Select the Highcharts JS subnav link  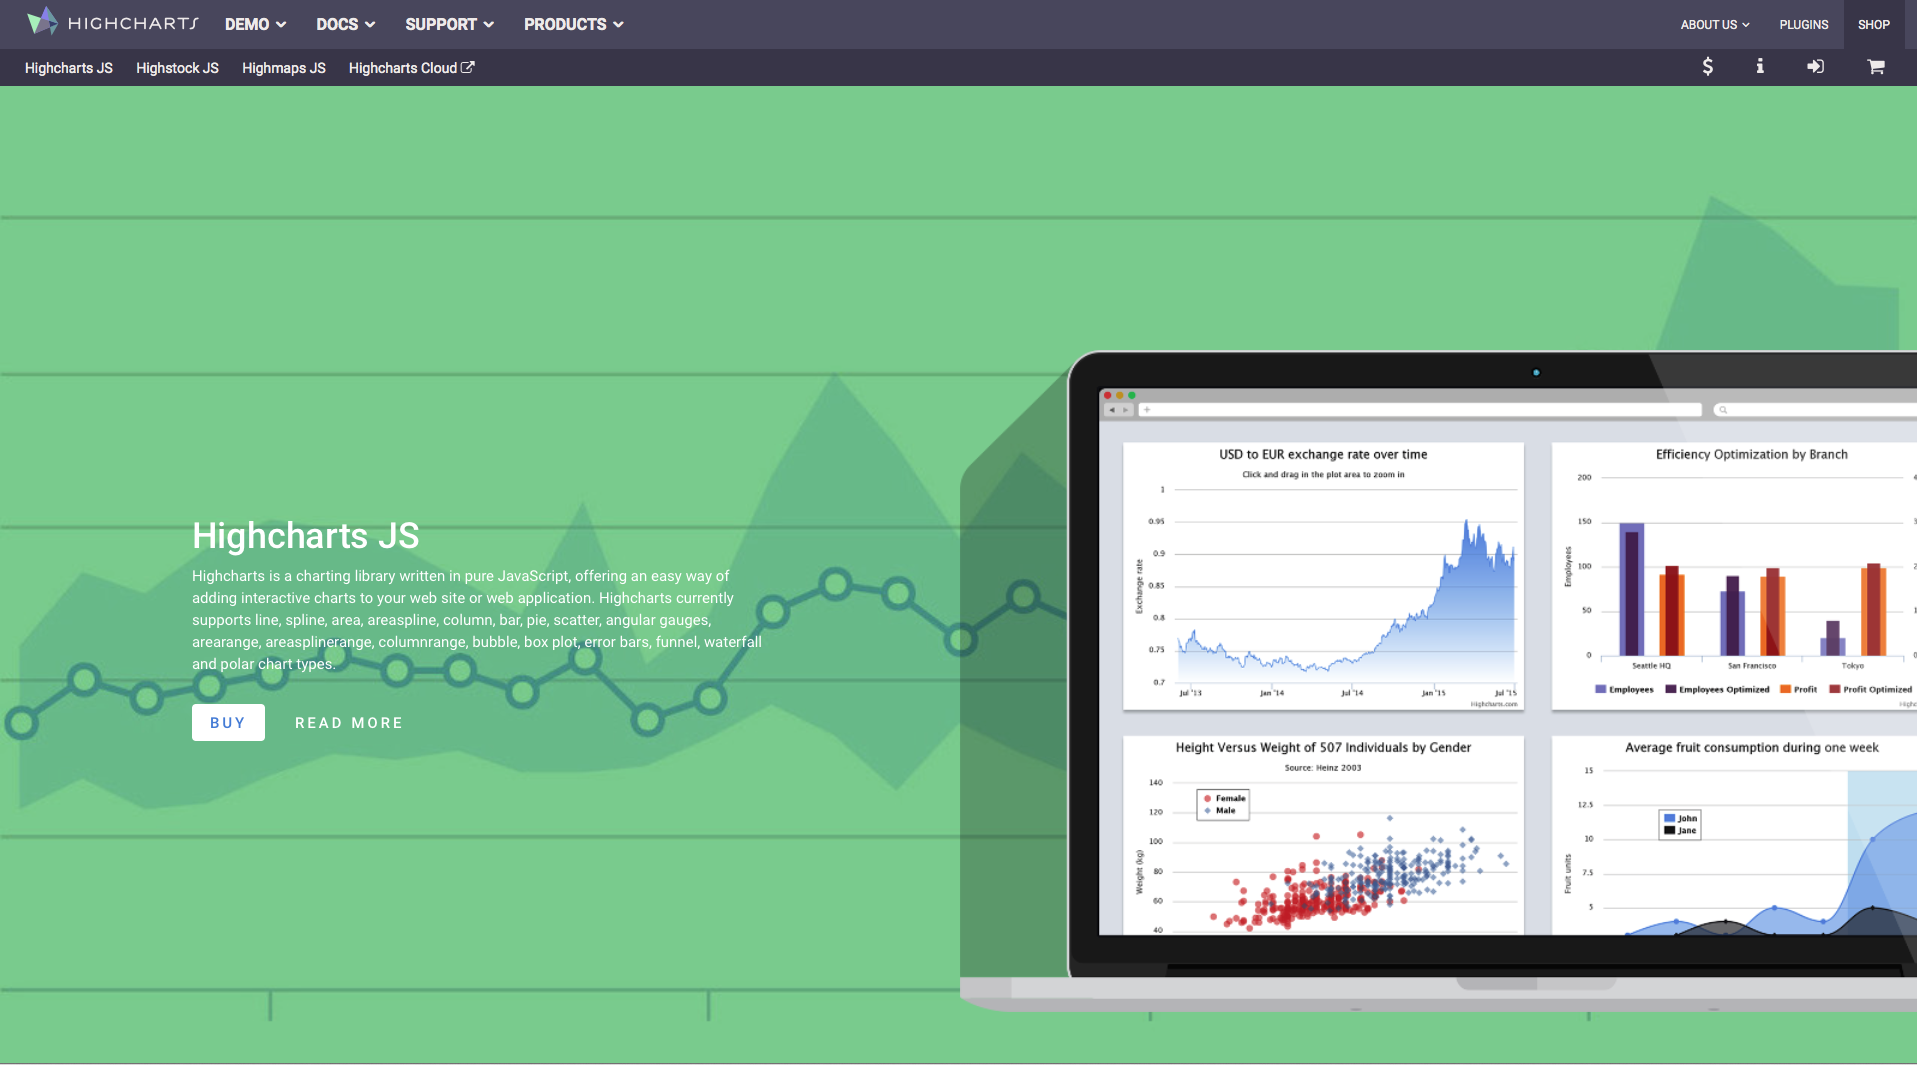click(x=69, y=68)
